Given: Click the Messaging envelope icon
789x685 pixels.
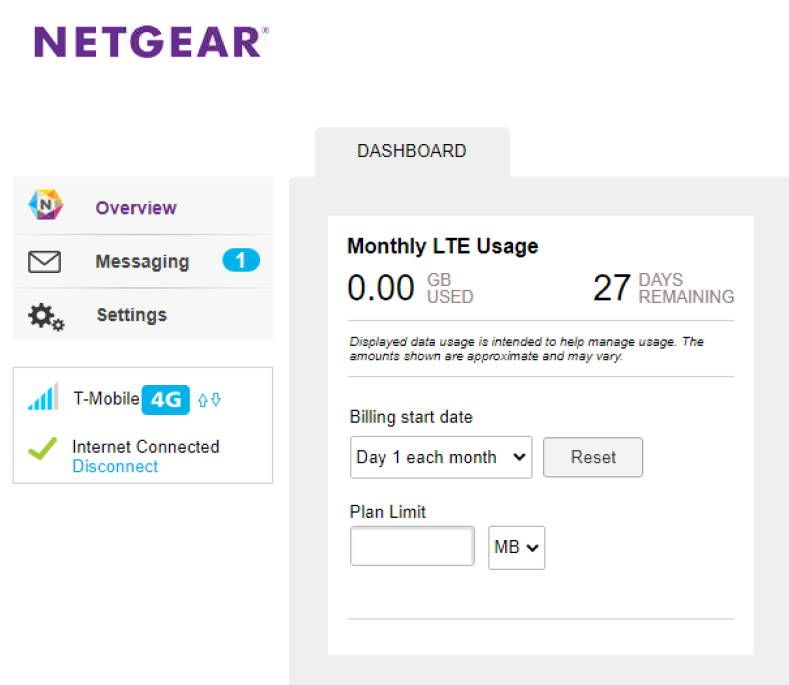Looking at the screenshot, I should 45,262.
